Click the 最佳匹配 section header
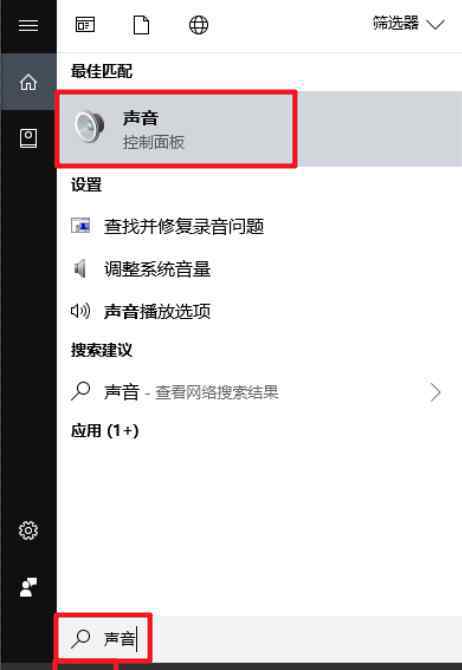This screenshot has width=462, height=670. click(101, 71)
